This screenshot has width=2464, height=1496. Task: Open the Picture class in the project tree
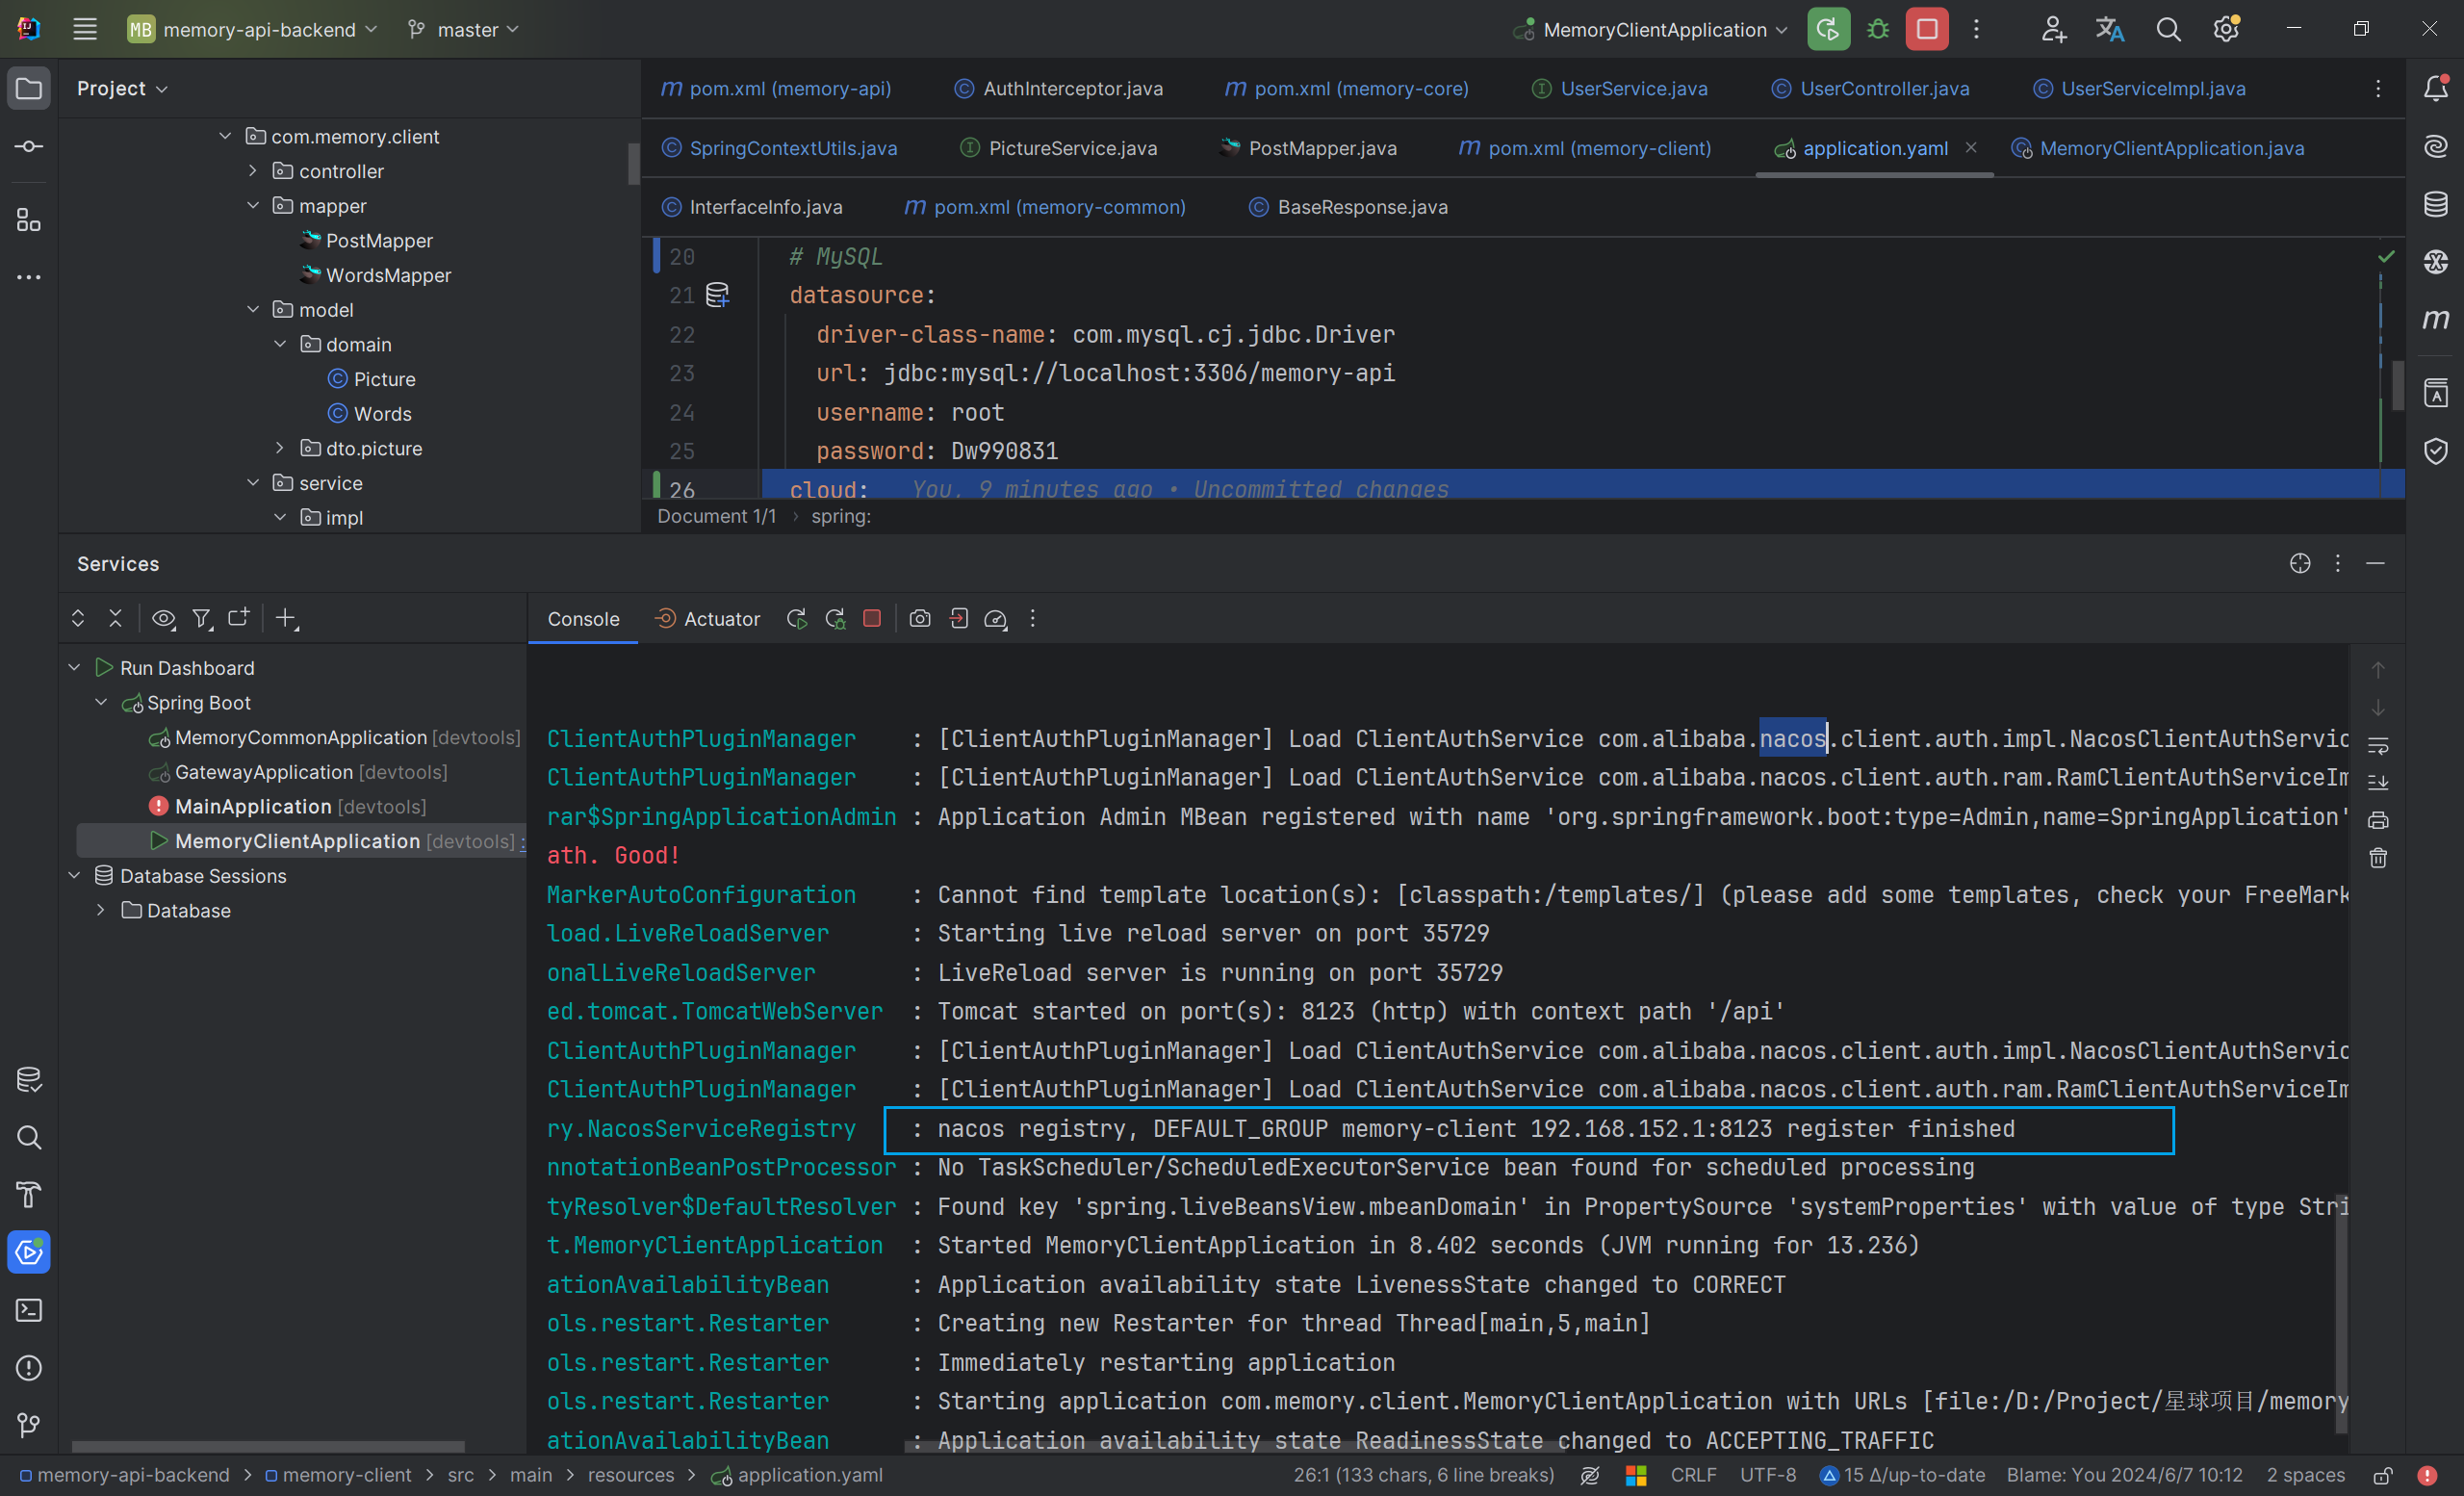(372, 379)
